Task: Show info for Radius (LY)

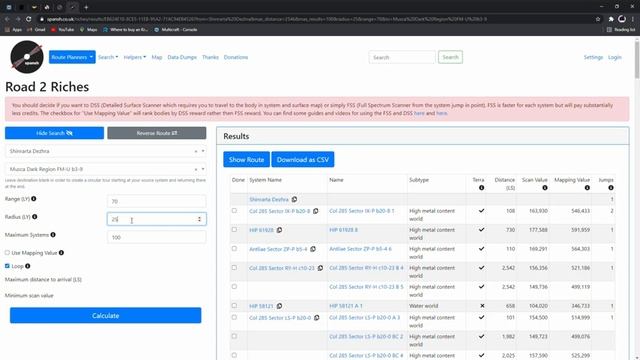Action: pos(35,217)
